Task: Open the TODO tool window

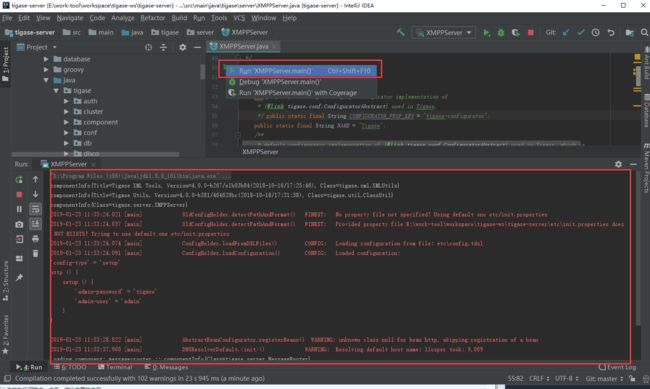Action: click(x=70, y=367)
